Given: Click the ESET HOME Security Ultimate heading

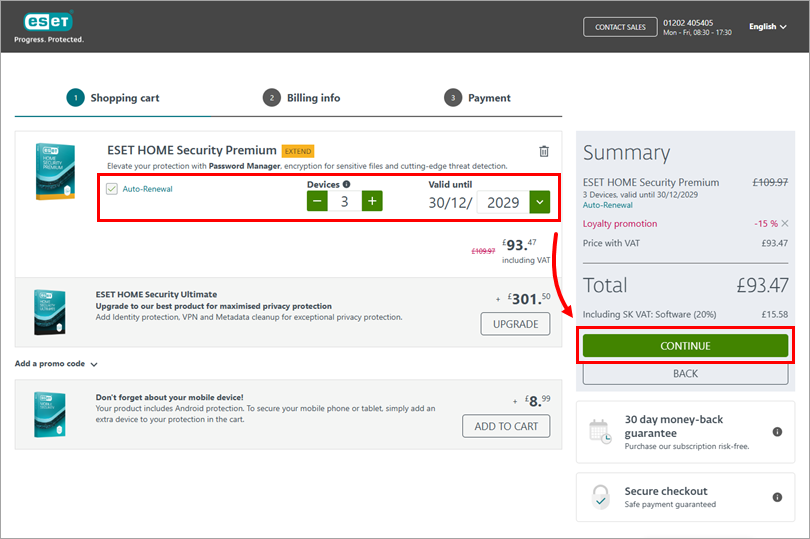Looking at the screenshot, I should [x=156, y=295].
